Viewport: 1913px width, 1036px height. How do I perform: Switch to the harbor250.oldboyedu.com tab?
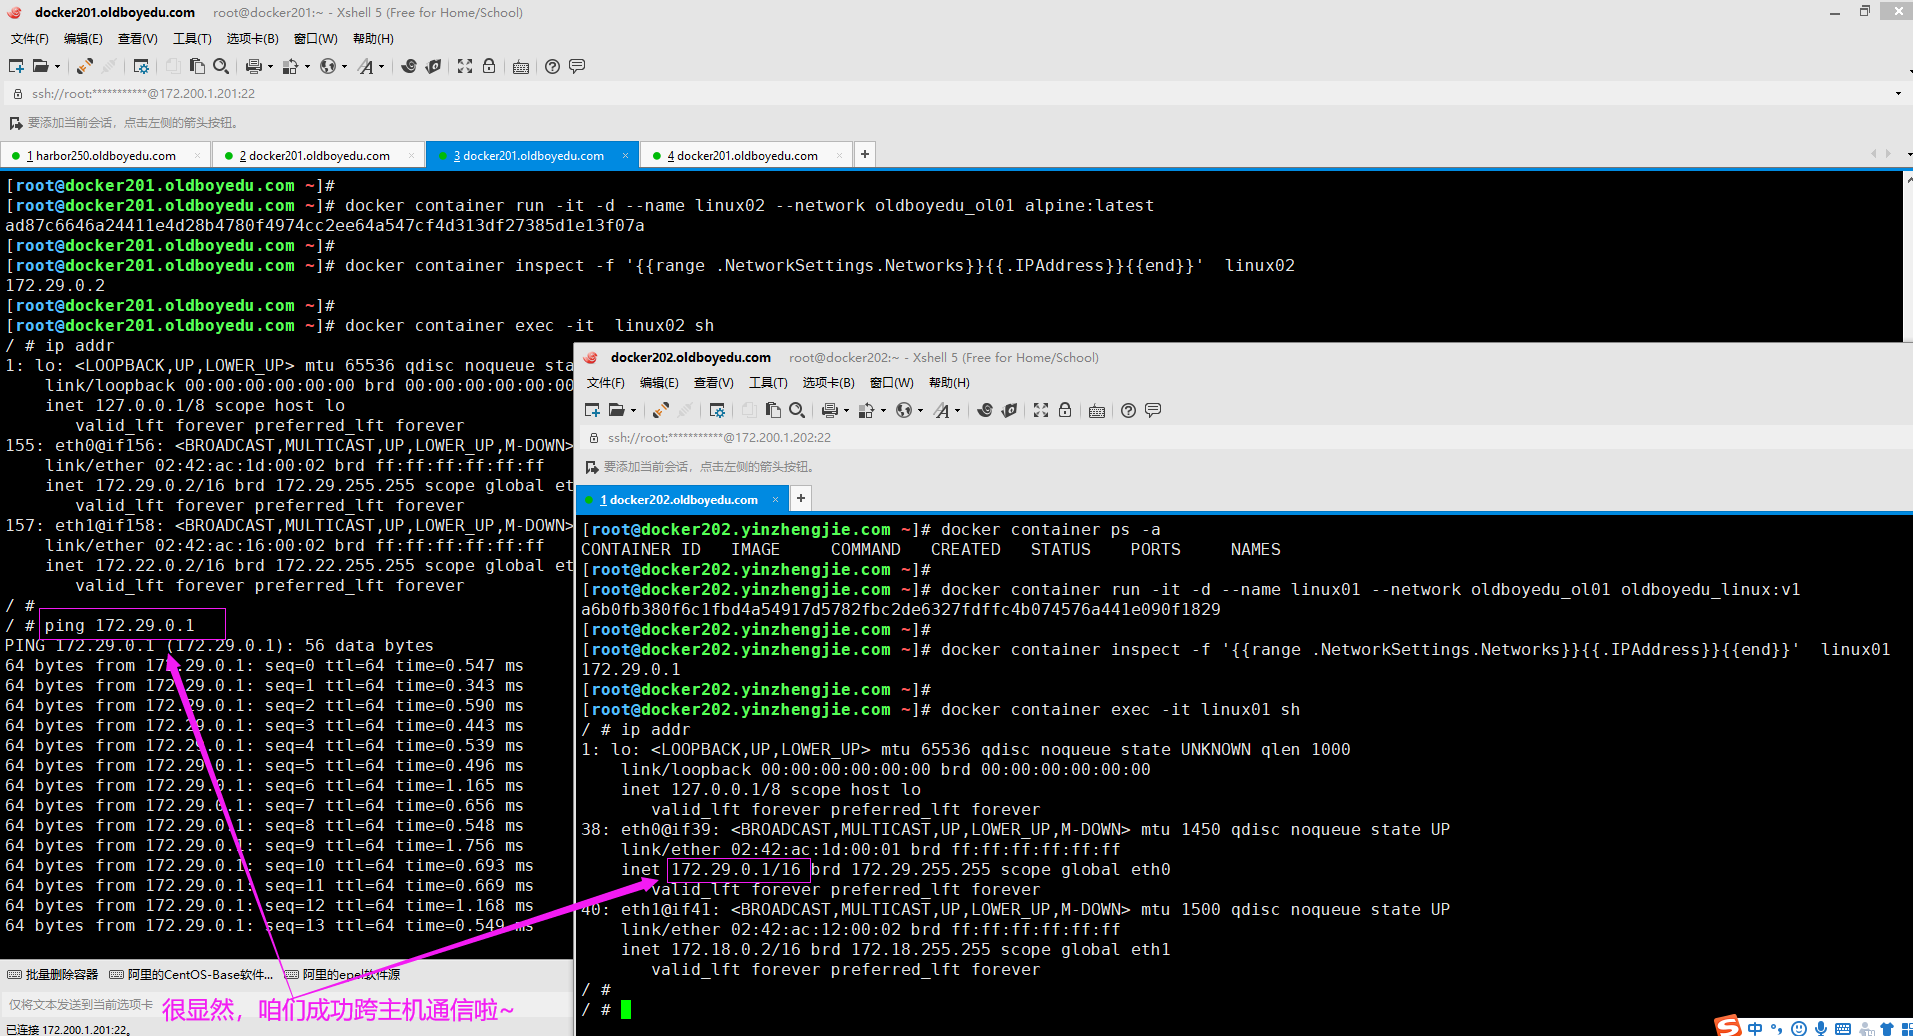coord(105,156)
